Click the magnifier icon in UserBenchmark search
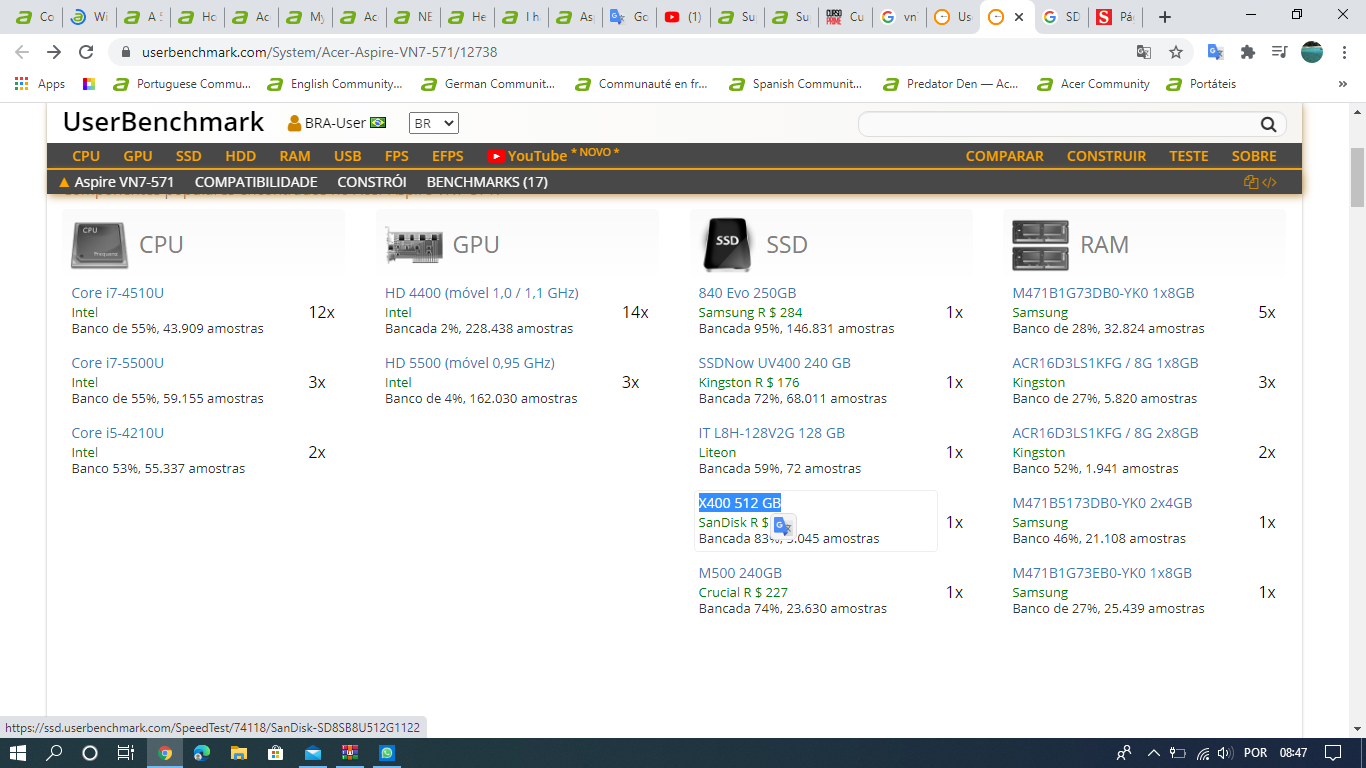 (x=1268, y=124)
